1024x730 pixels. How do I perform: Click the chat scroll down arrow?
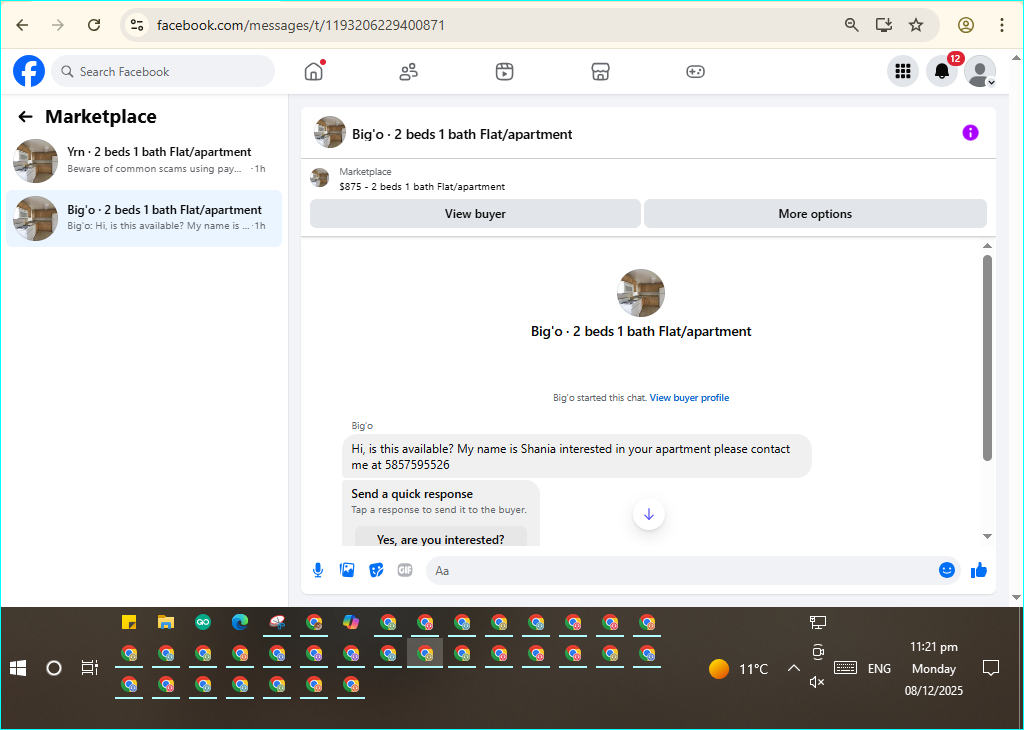[987, 536]
